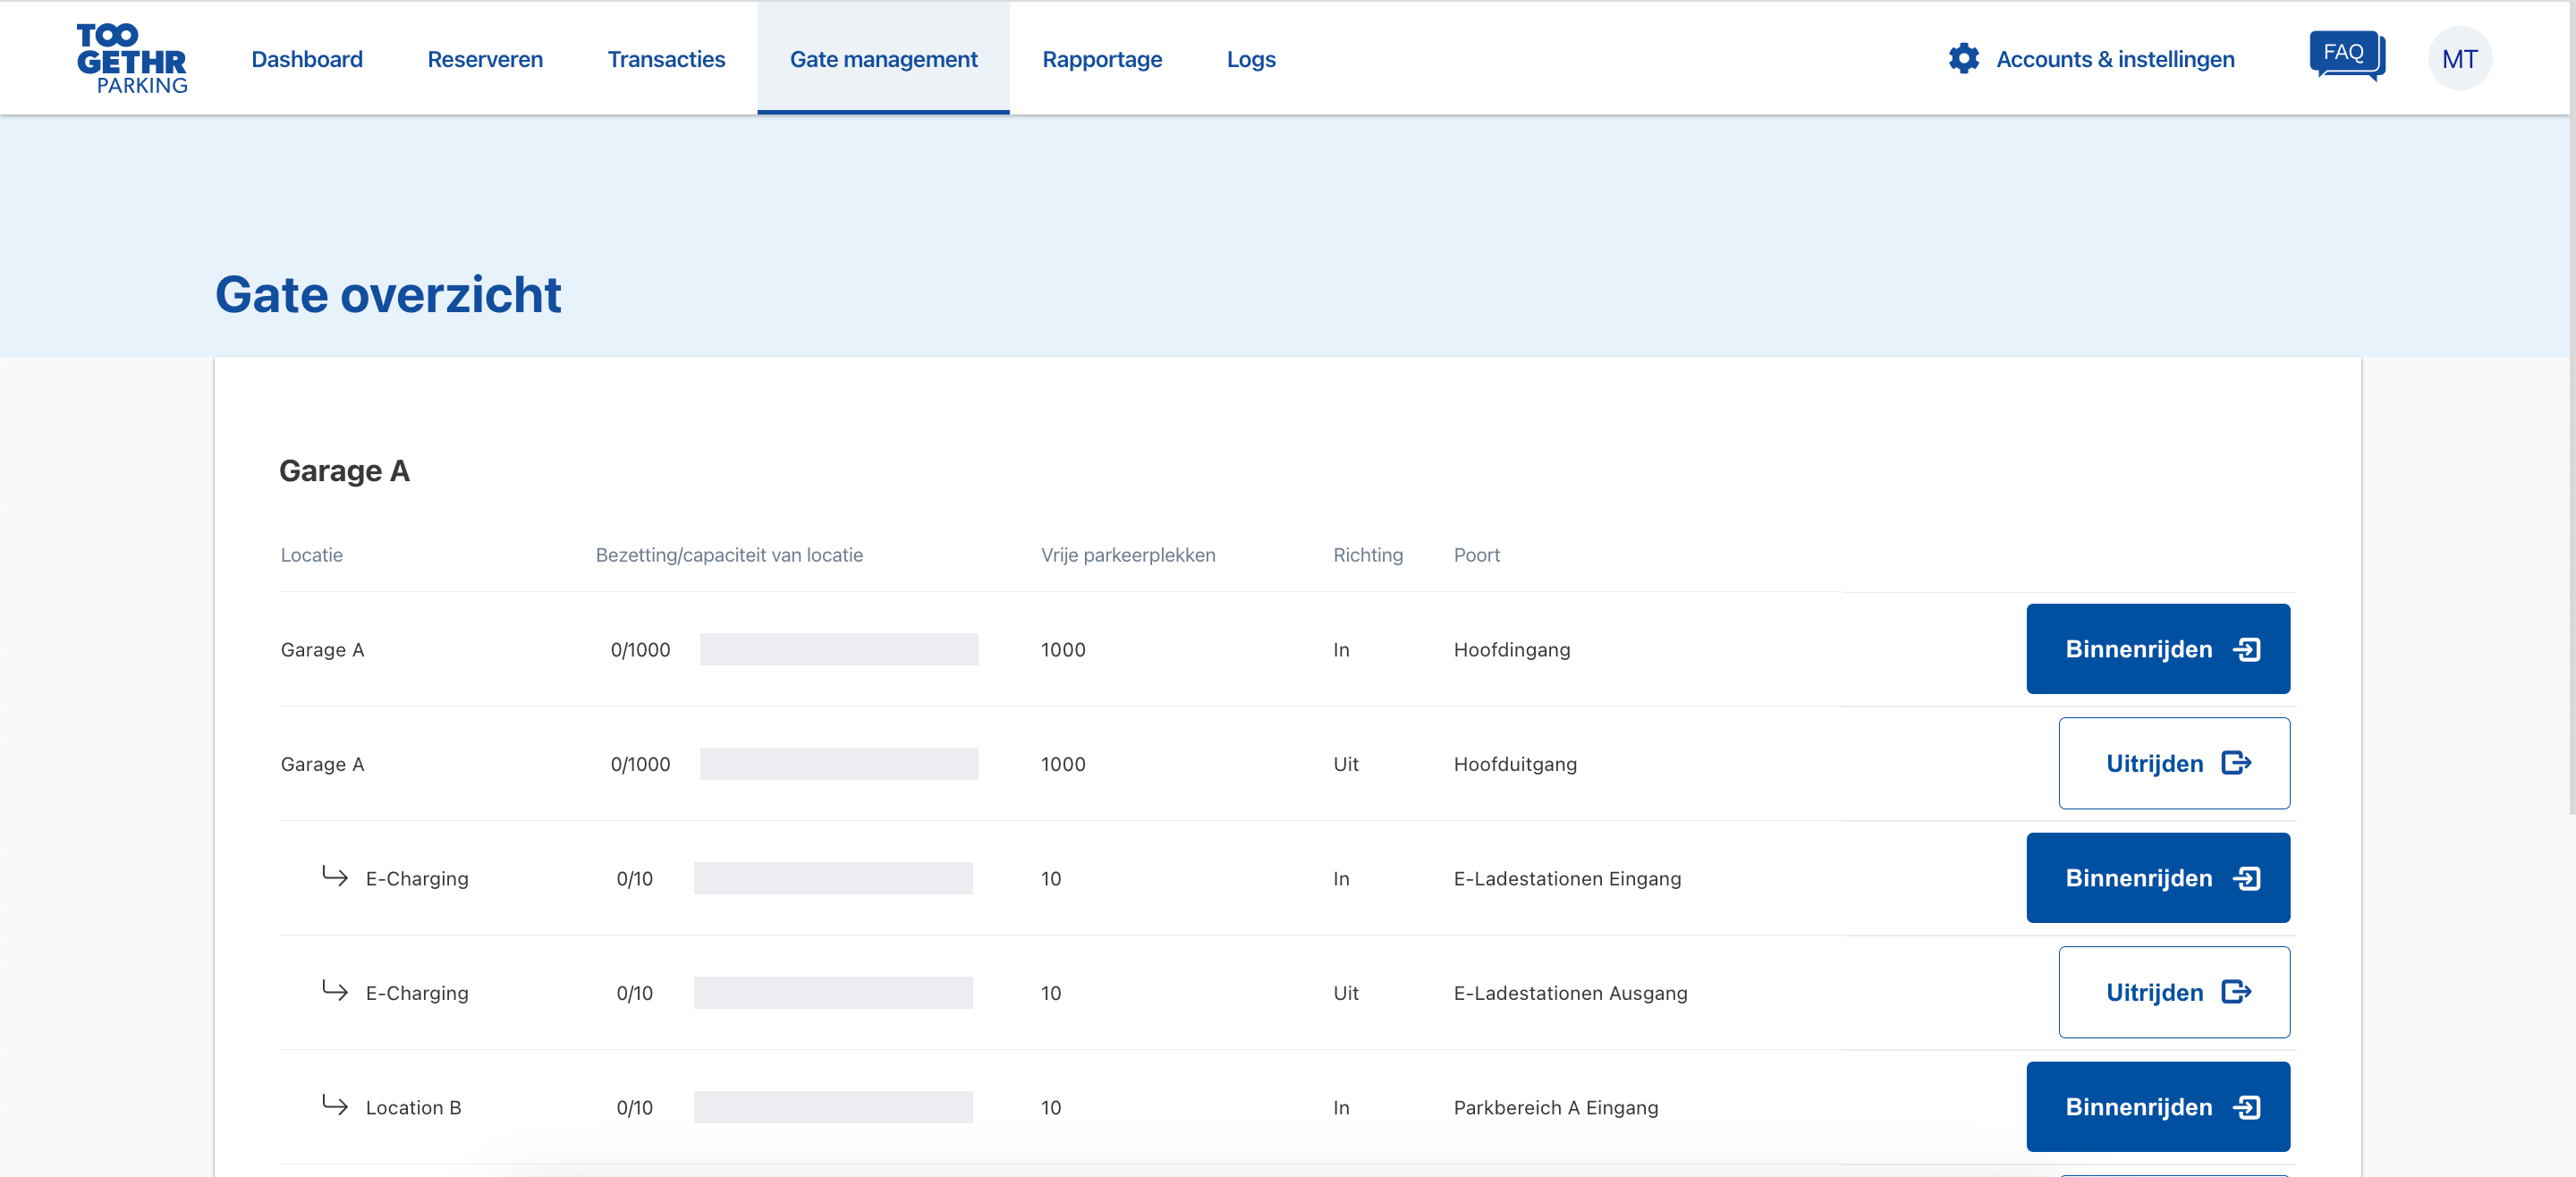Image resolution: width=2576 pixels, height=1177 pixels.
Task: Click exit-arrow icon on Hoofduitgang Uitrijden button
Action: point(2236,763)
